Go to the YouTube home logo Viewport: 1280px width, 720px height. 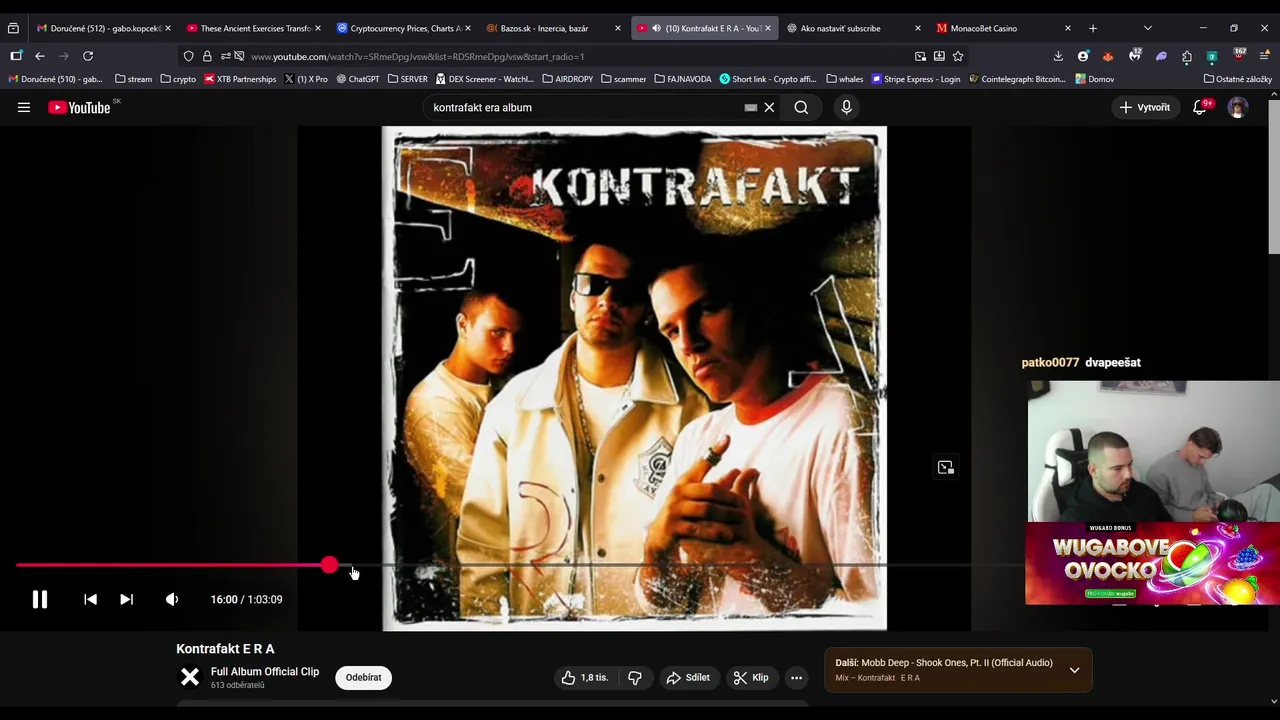tap(79, 107)
